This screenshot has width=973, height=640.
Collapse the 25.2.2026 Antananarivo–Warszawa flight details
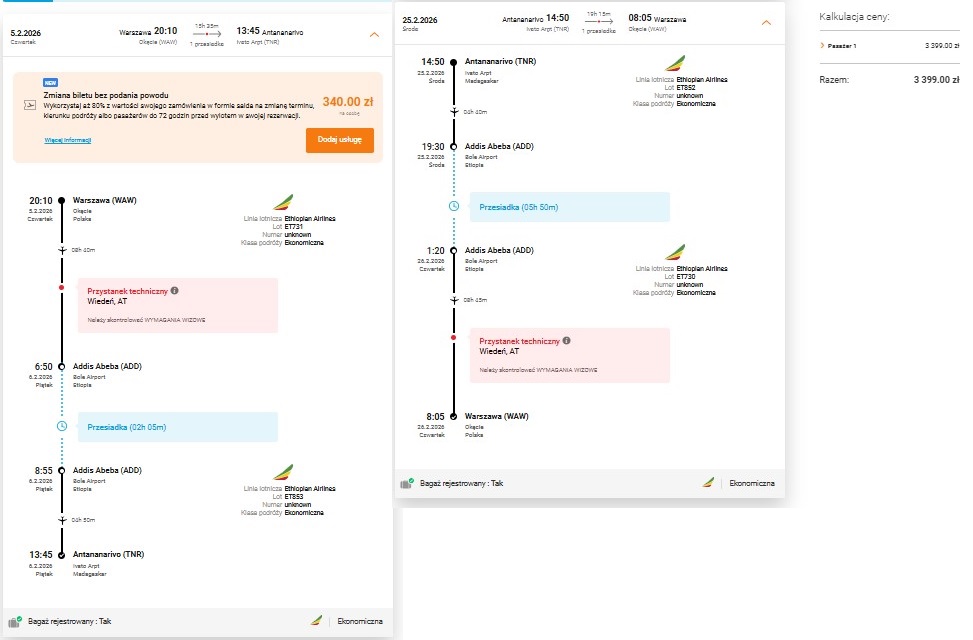tap(766, 22)
